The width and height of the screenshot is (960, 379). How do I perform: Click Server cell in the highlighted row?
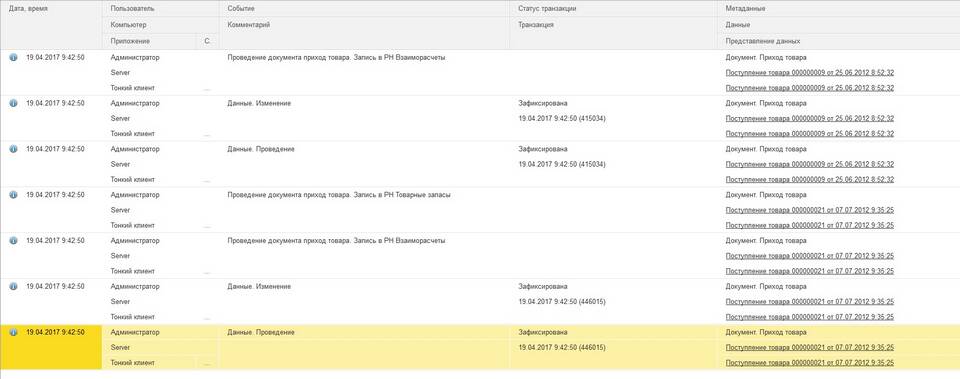[120, 348]
